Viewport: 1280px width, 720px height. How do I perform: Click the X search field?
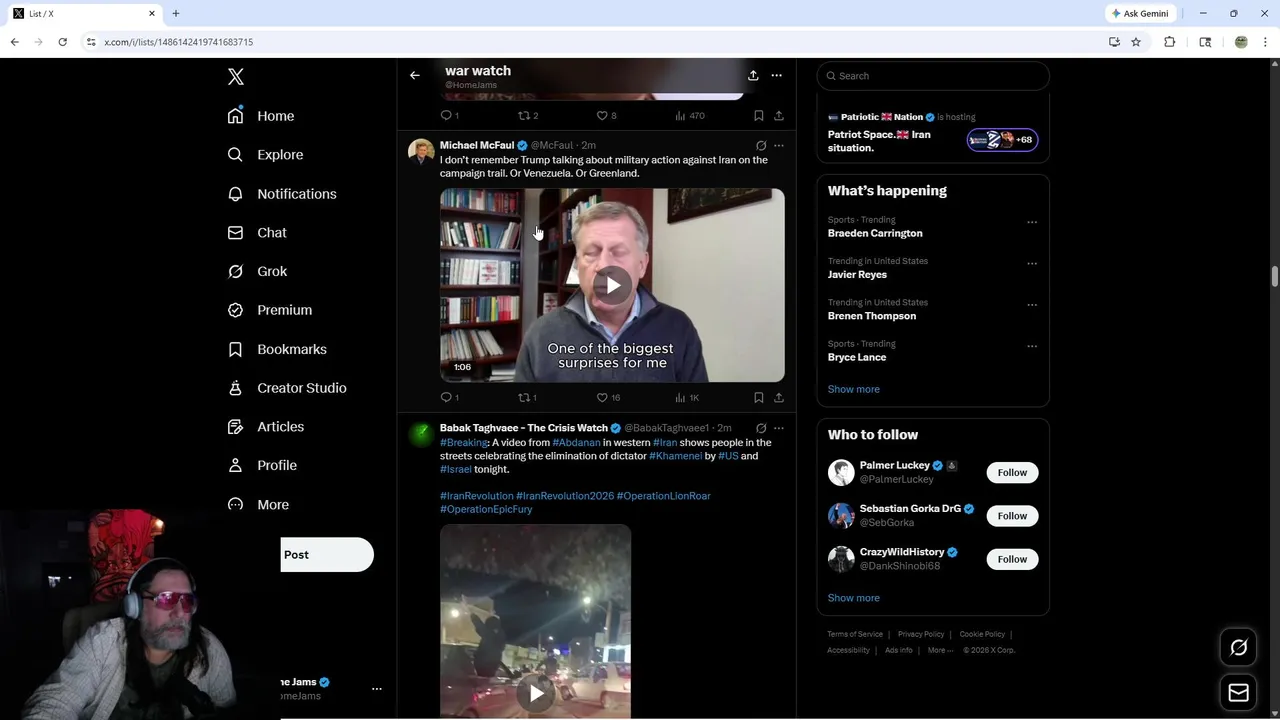point(933,76)
